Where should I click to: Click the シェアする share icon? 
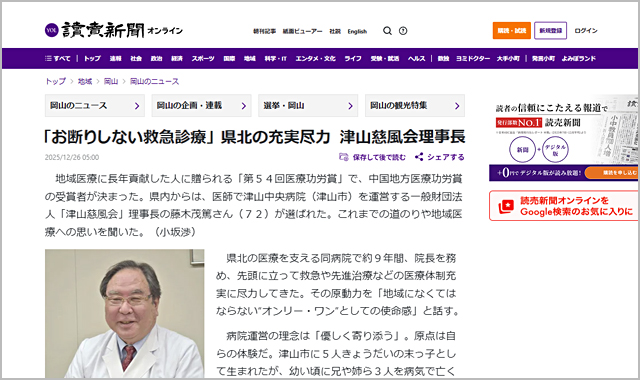[419, 157]
